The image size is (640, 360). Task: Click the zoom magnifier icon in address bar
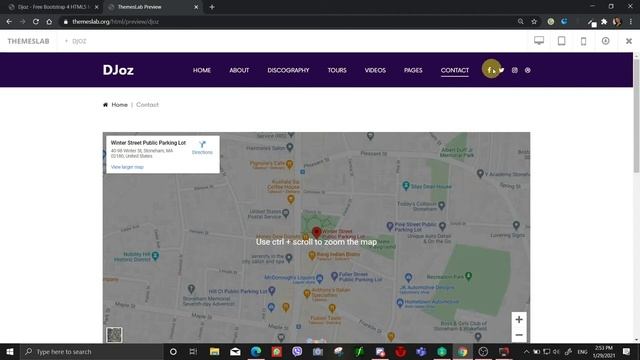520,22
